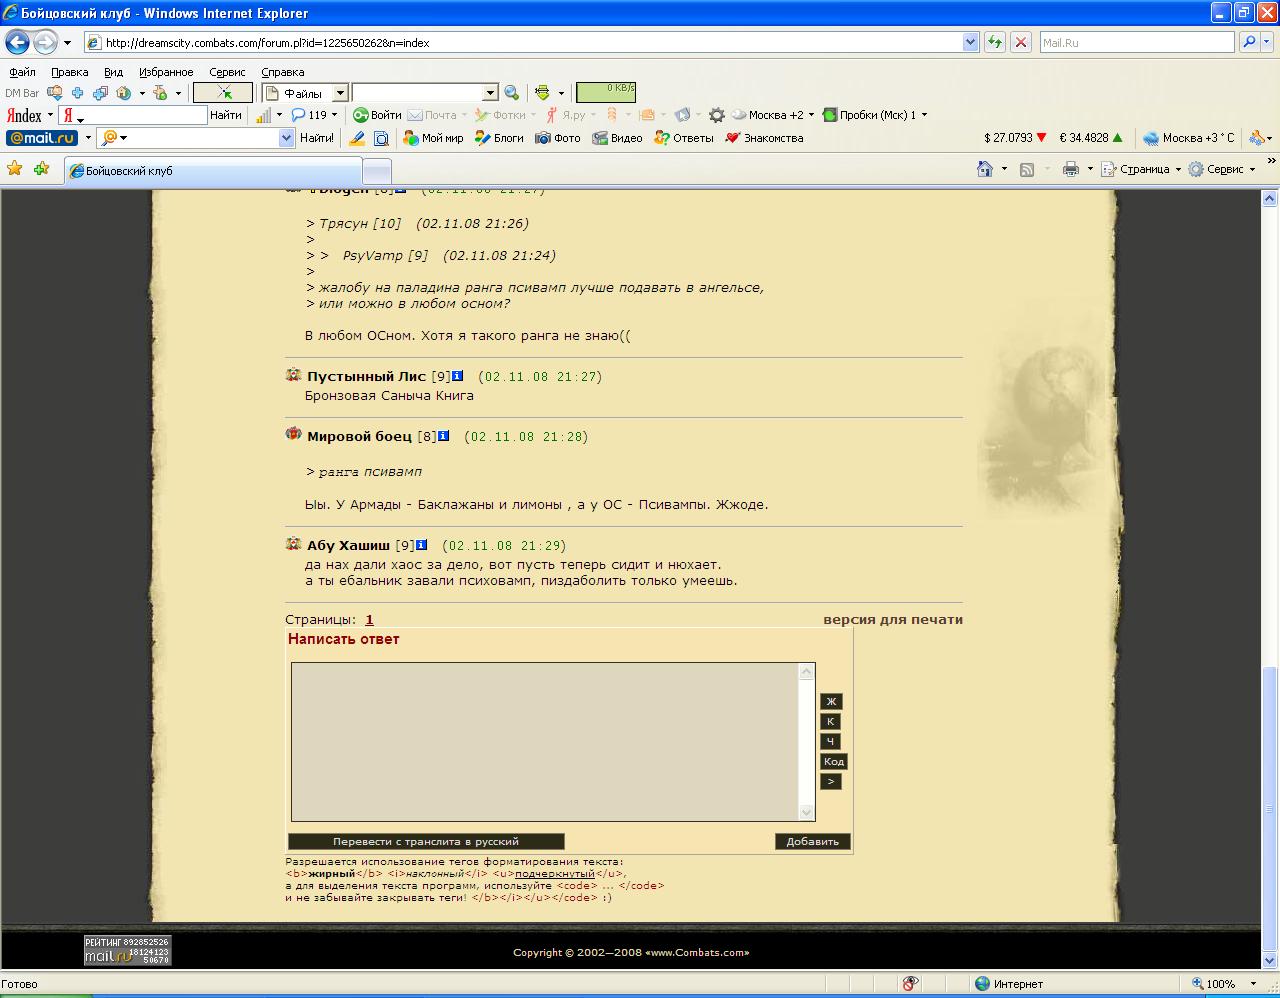Add page to favorites with green plus star

[41, 169]
